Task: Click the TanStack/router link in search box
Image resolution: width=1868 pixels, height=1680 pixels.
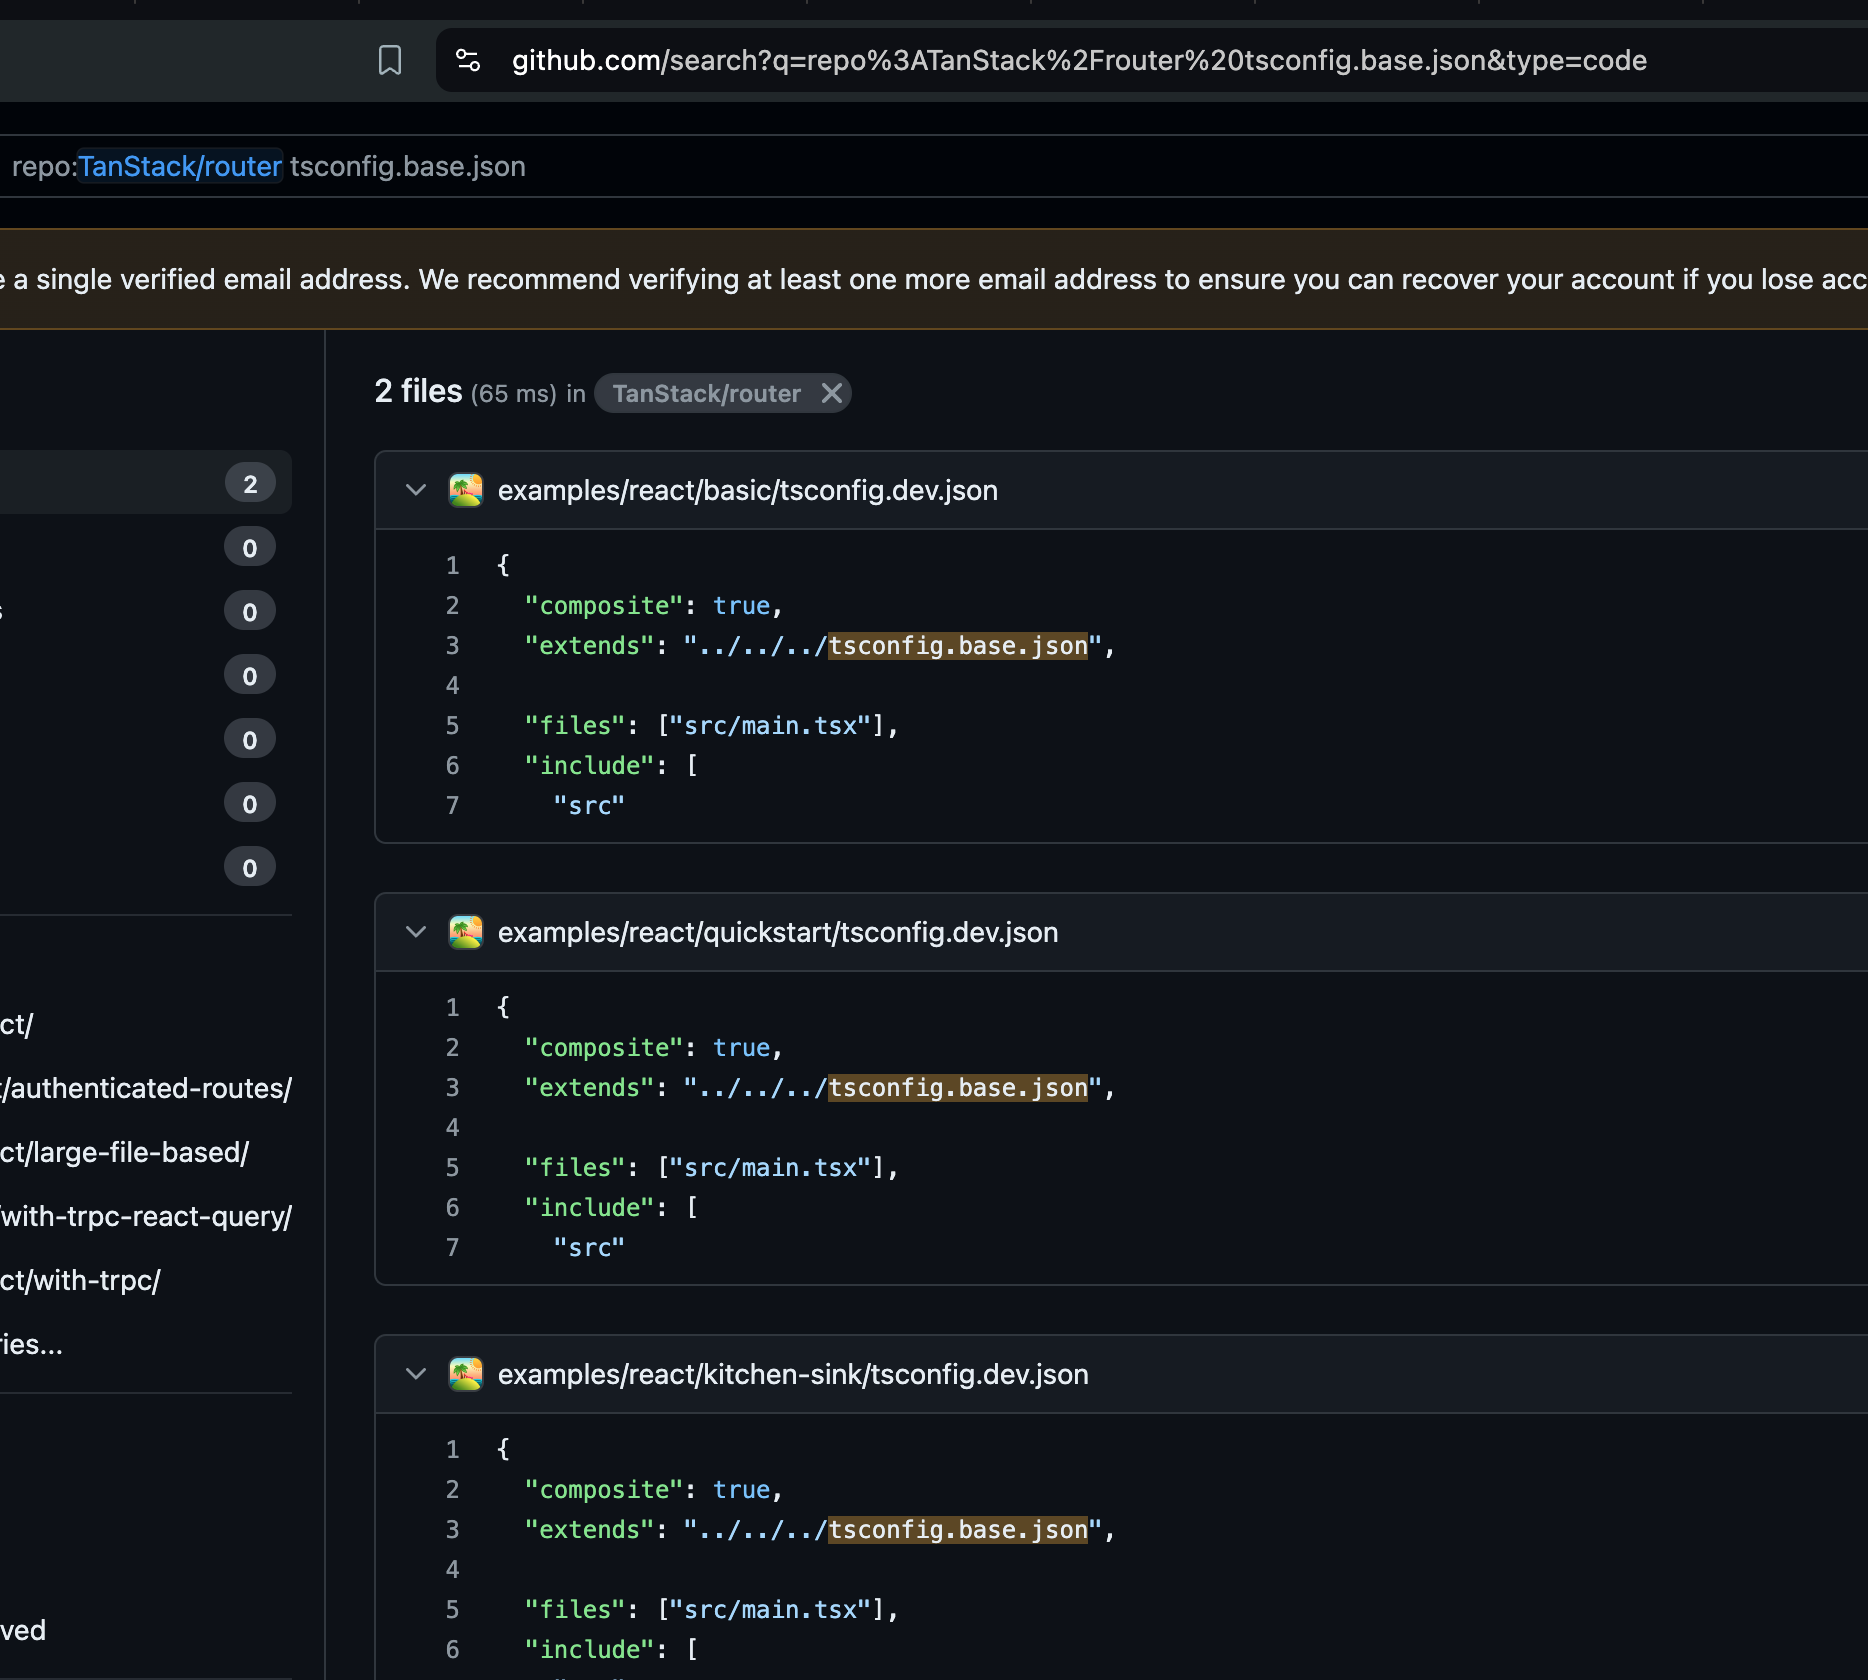Action: click(180, 166)
